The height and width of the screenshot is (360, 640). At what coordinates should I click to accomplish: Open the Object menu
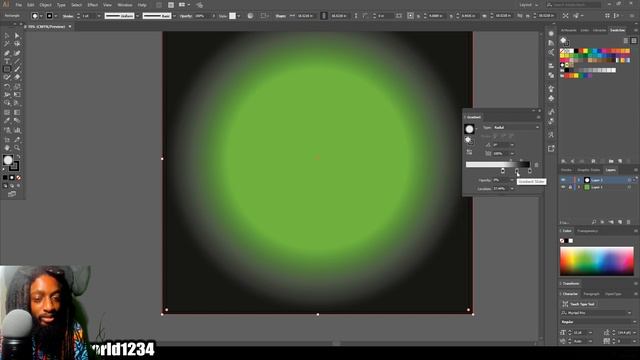45,5
